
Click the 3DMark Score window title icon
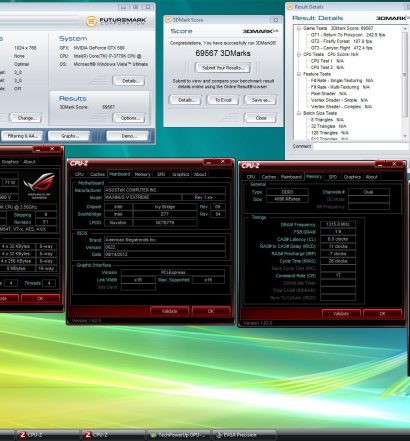pos(168,20)
